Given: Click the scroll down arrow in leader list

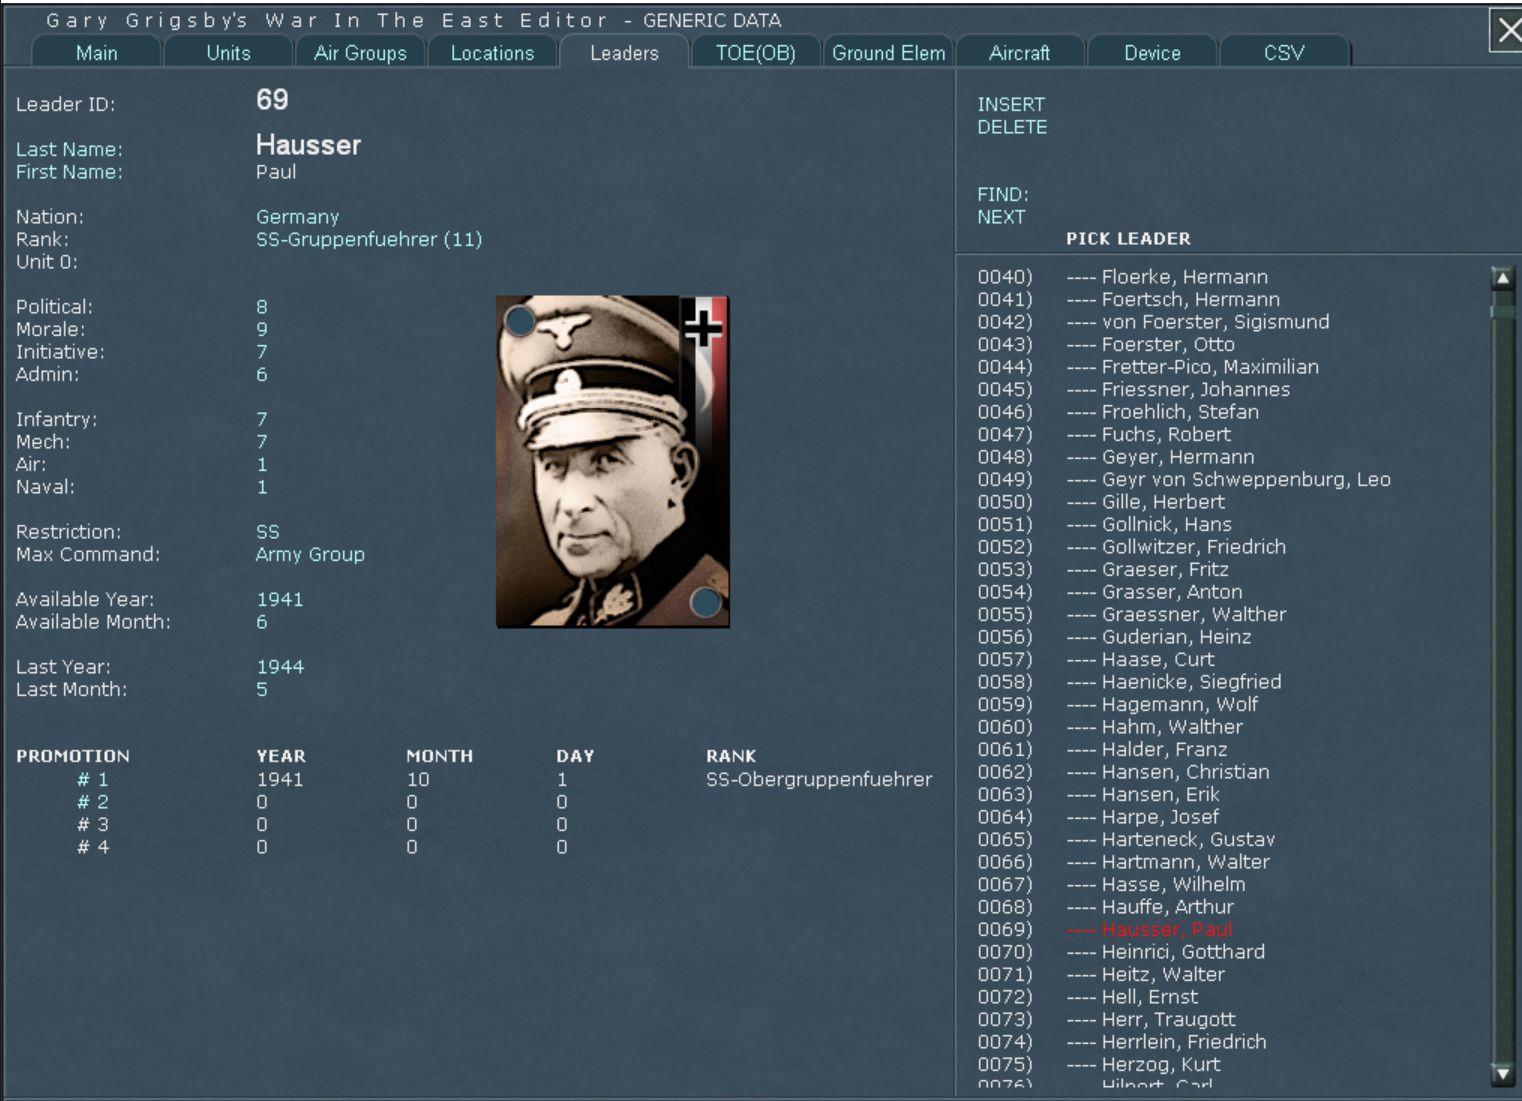Looking at the screenshot, I should tap(1502, 1074).
